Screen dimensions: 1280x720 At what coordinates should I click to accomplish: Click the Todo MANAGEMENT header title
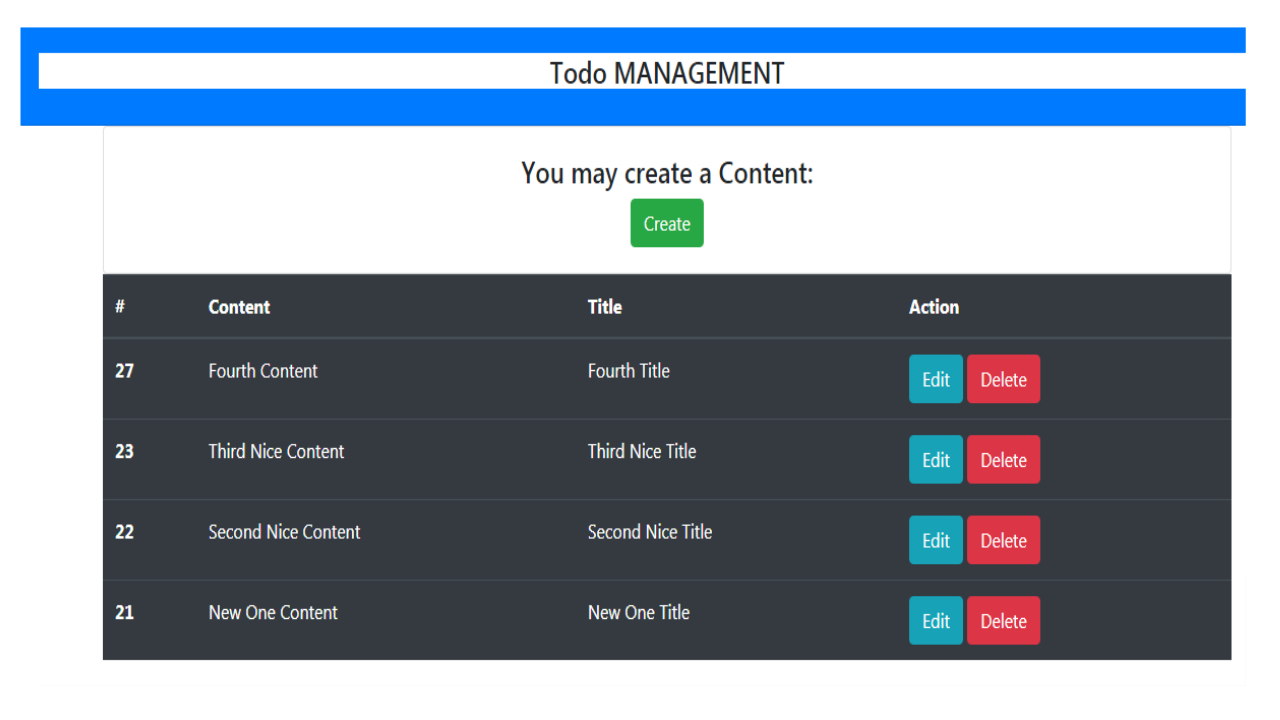[667, 73]
